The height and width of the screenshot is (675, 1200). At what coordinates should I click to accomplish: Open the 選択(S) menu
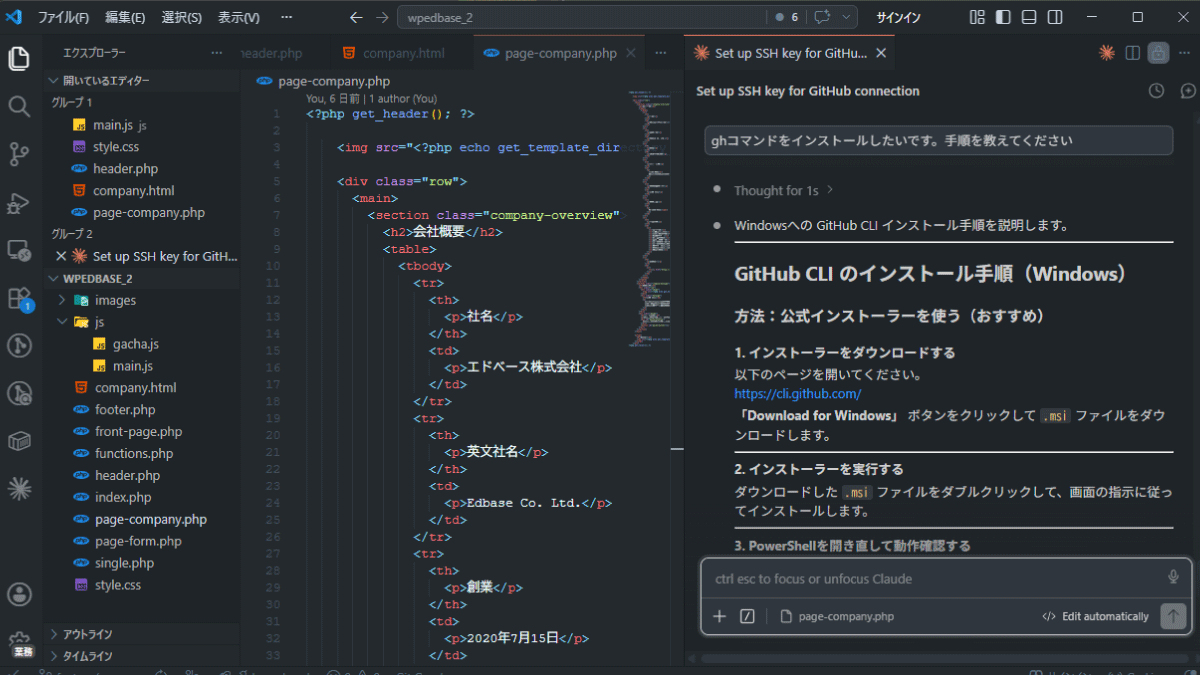coord(181,17)
